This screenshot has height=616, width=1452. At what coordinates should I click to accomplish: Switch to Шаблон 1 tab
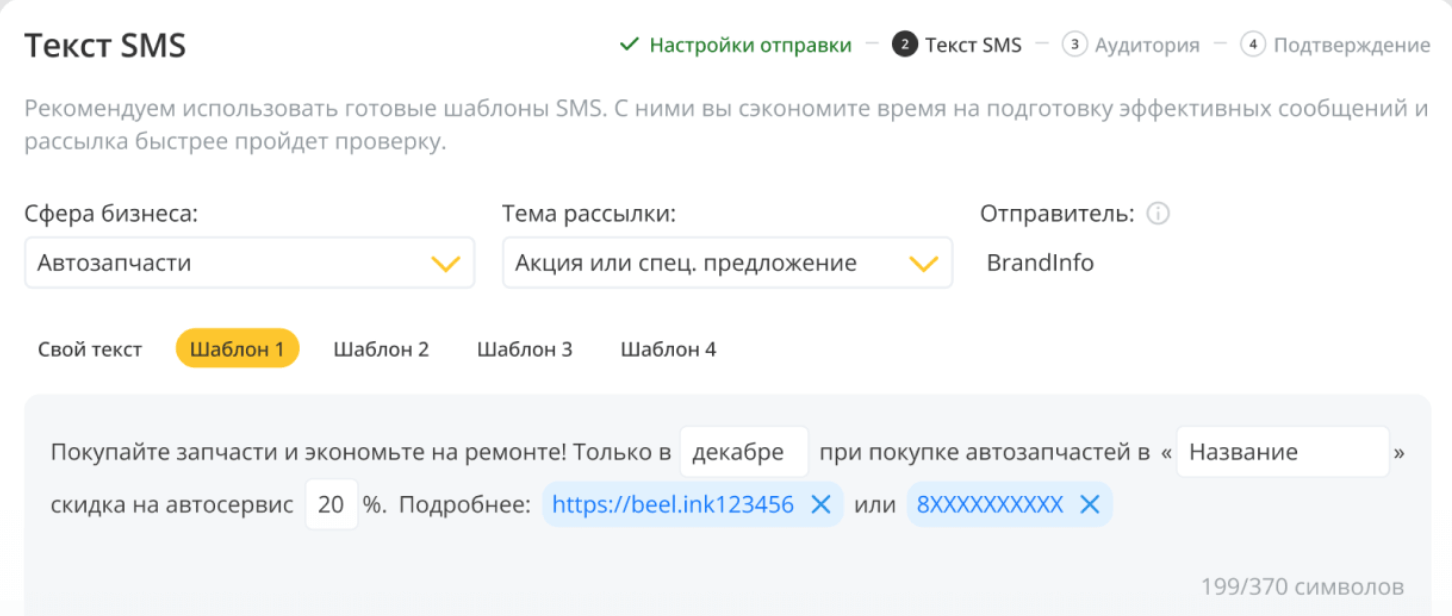click(x=237, y=349)
